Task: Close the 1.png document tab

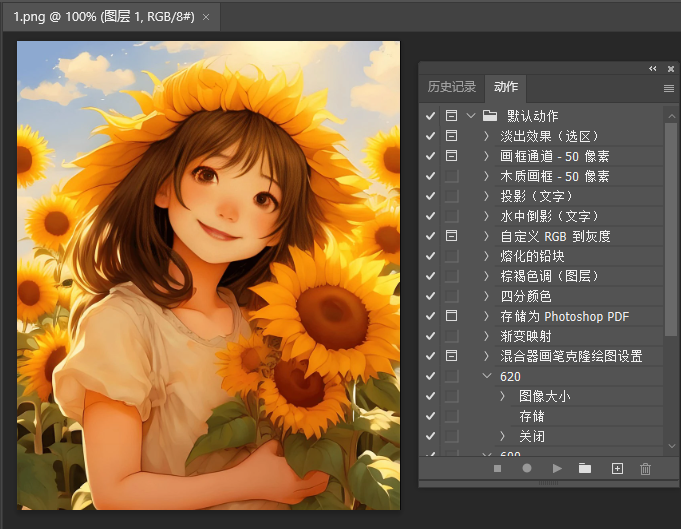Action: click(x=206, y=17)
